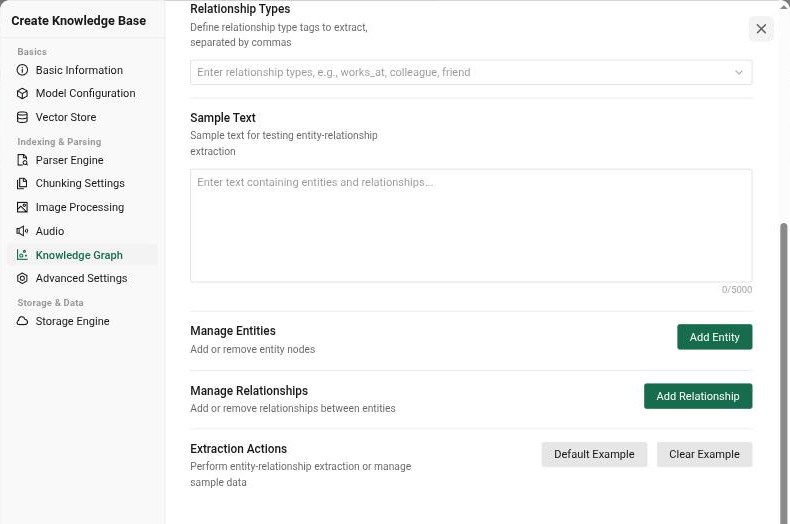Click the Sample Text heading
790x524 pixels.
click(223, 118)
